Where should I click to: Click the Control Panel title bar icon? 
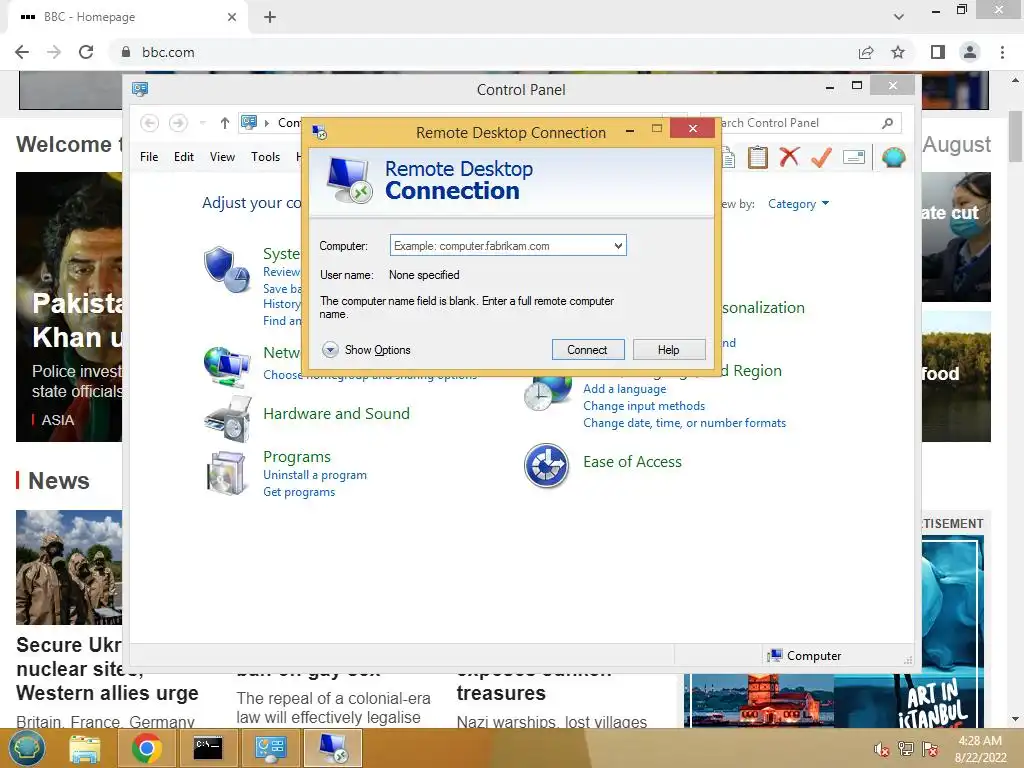pyautogui.click(x=140, y=89)
